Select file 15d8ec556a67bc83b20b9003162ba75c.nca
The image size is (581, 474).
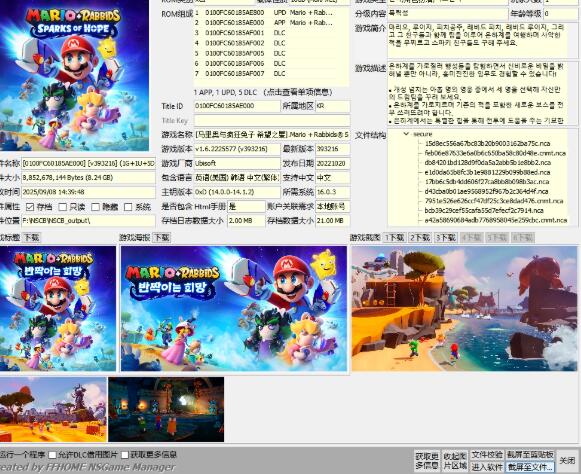(x=487, y=143)
